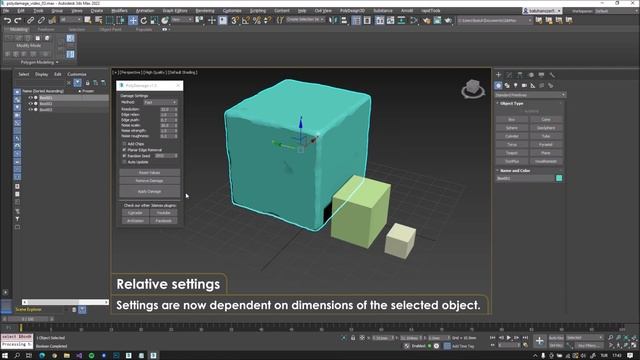Click the Facebook button in PolyDamage
The height and width of the screenshot is (360, 640).
(x=163, y=221)
